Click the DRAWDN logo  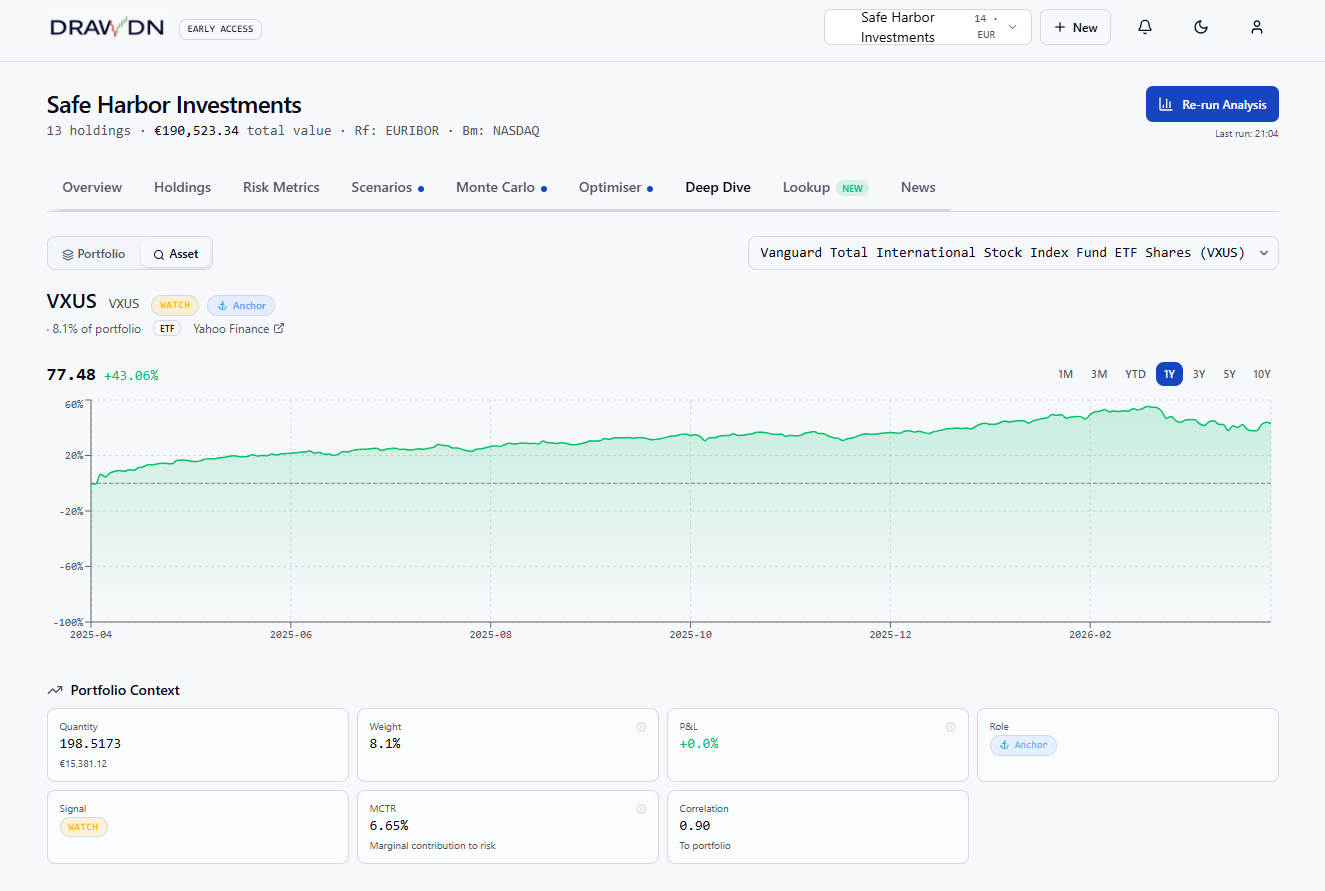107,28
